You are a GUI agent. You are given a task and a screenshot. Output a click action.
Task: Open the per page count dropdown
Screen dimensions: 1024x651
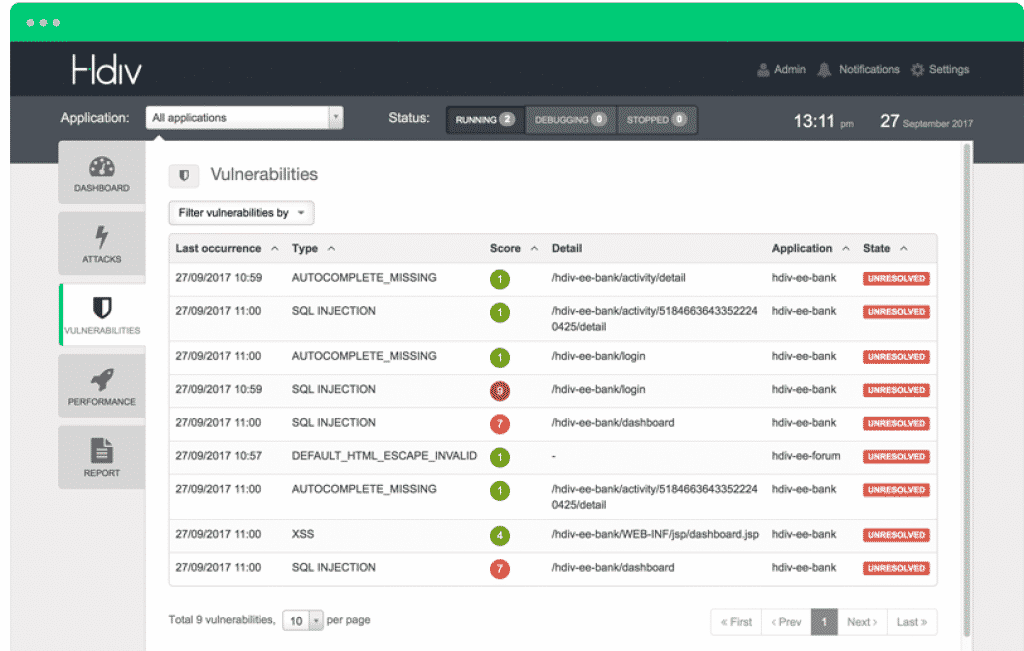pos(303,620)
